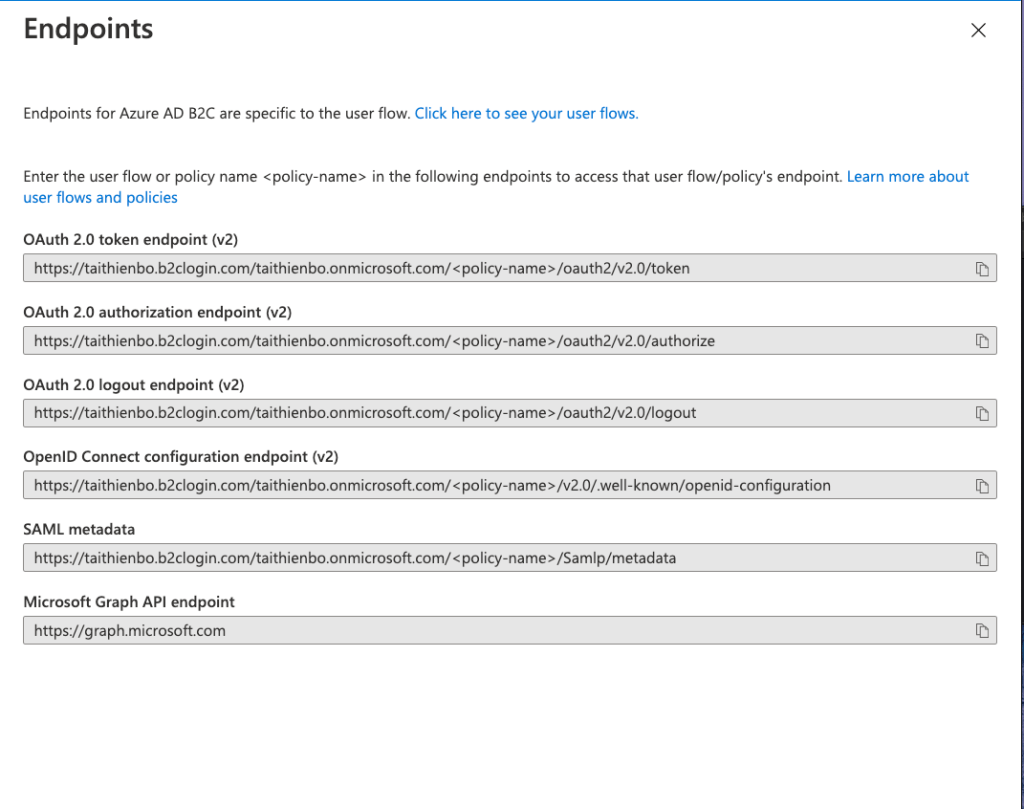Copy the OAuth 2.0 logout endpoint URL
Viewport: 1024px width, 809px height.
click(984, 412)
